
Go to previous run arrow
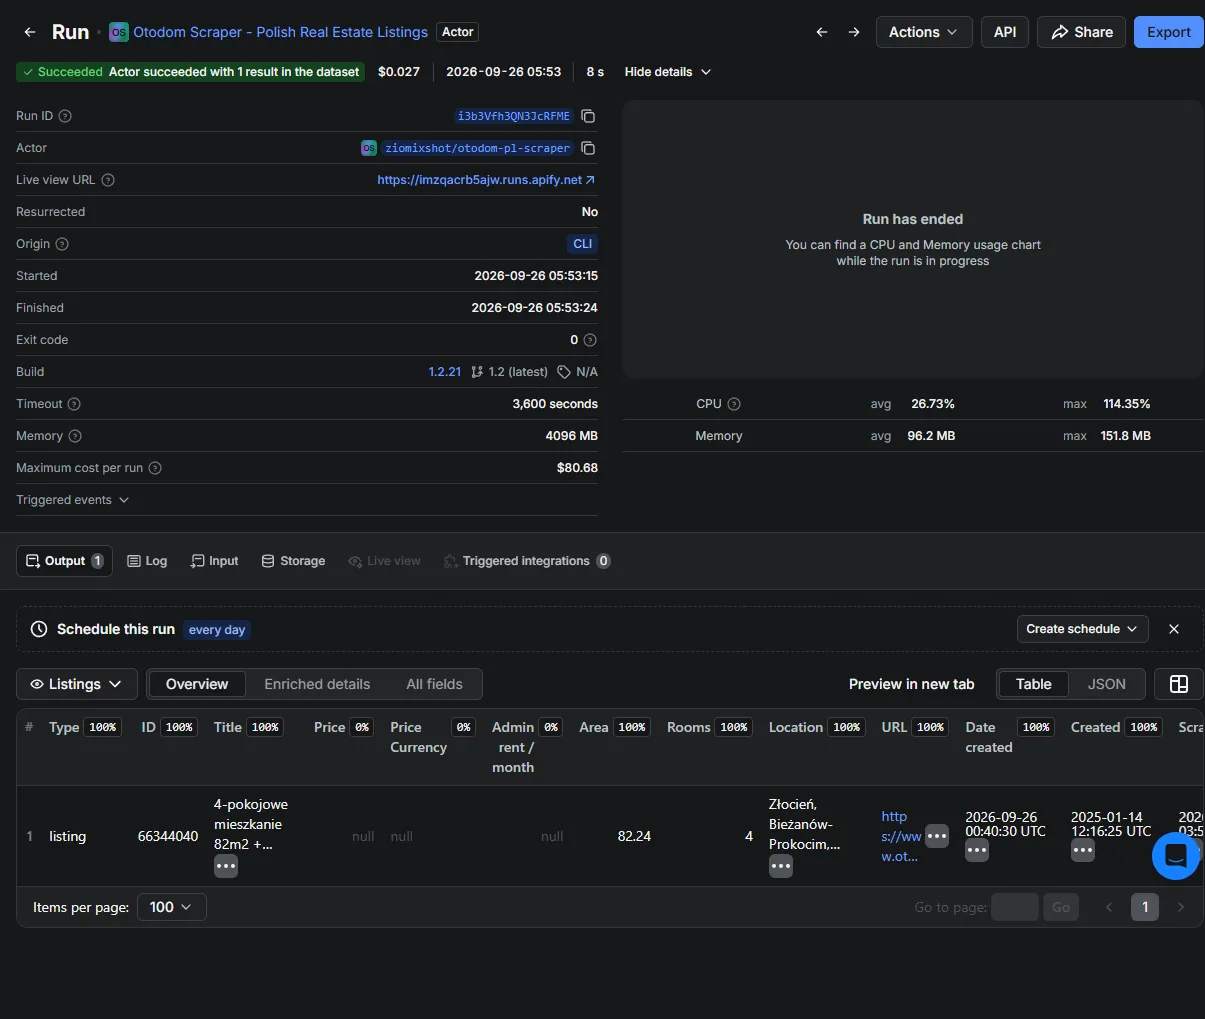click(822, 32)
